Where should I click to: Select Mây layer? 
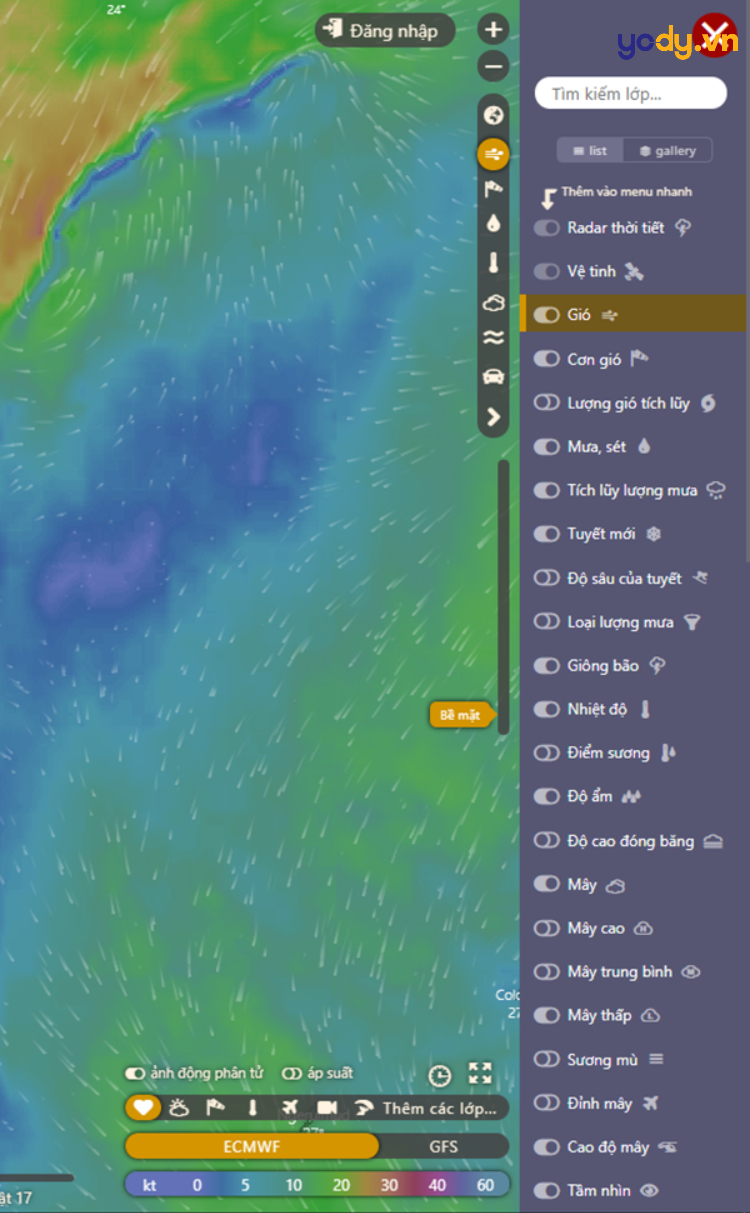coord(632,884)
